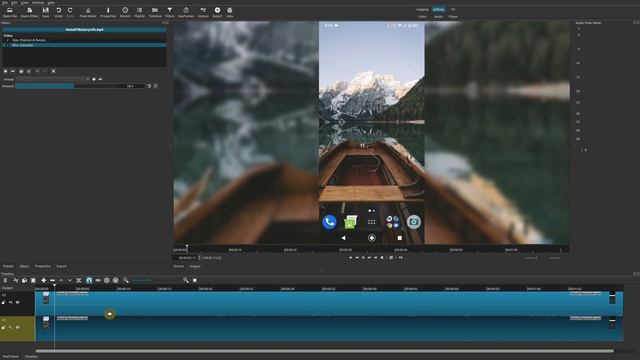Toggle keyframes for the blur amount
The image size is (640, 360).
pos(156,86)
